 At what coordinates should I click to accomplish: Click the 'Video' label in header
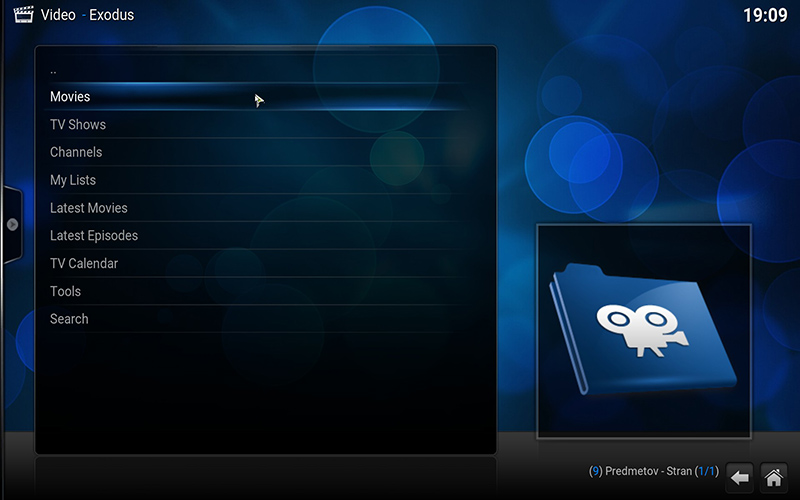(x=57, y=15)
